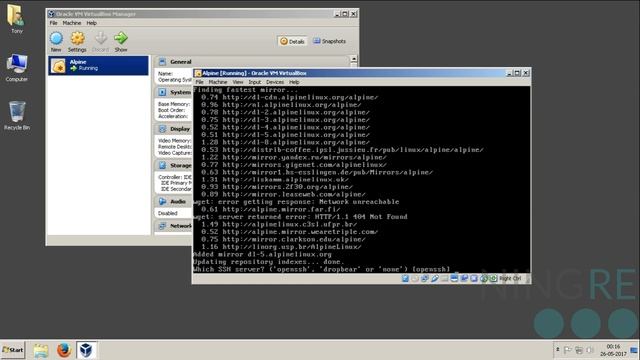Open Windows Explorer from the taskbar
640x360 pixels.
[41, 350]
